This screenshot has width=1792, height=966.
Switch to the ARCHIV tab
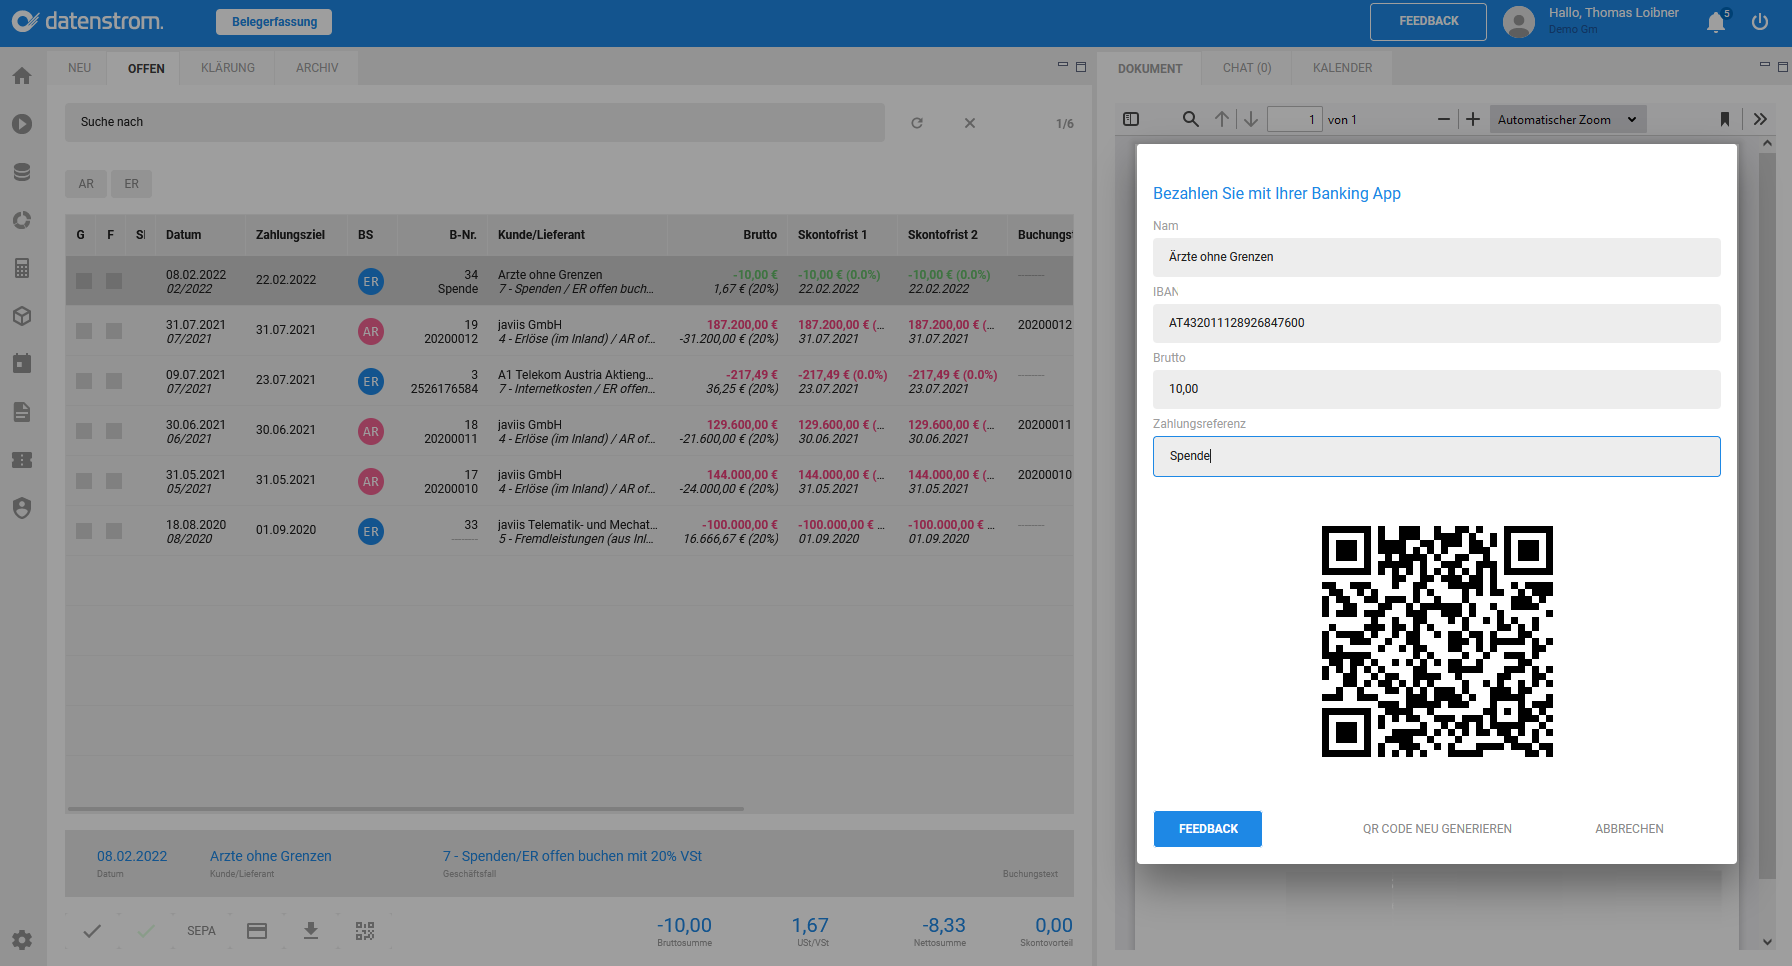point(316,67)
